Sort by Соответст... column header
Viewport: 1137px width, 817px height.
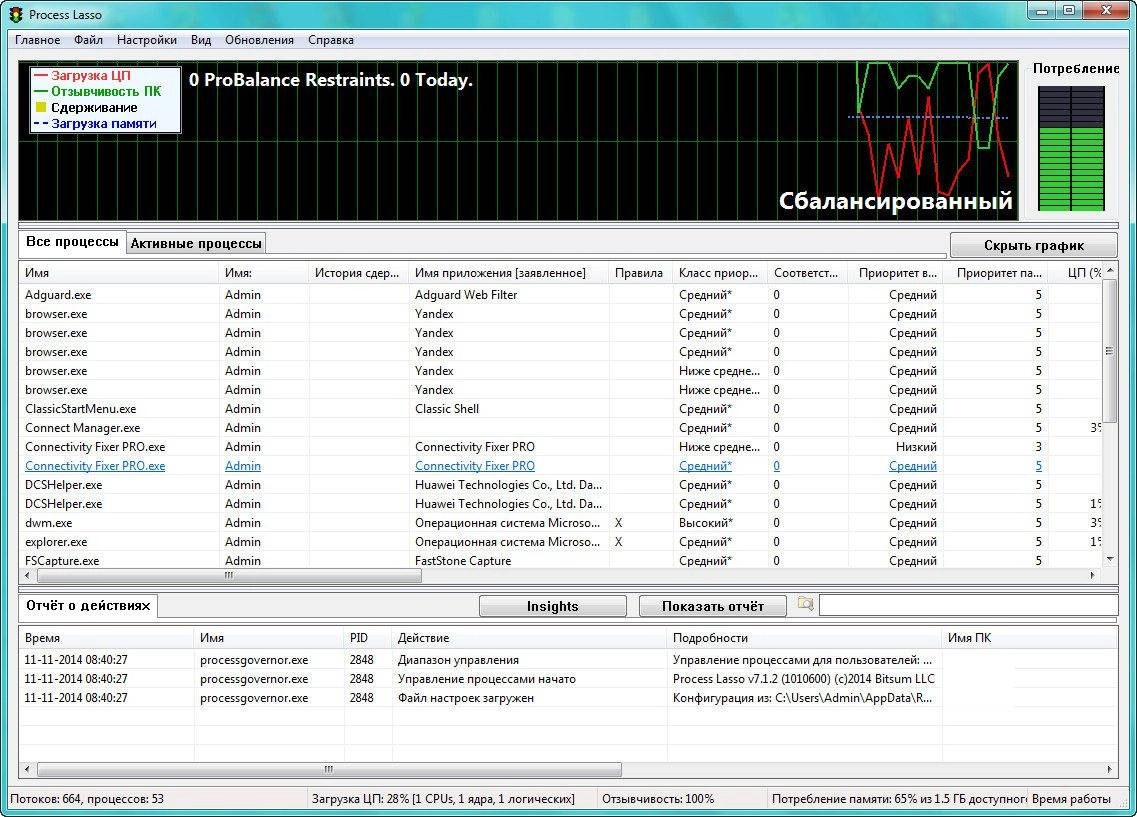click(x=808, y=273)
